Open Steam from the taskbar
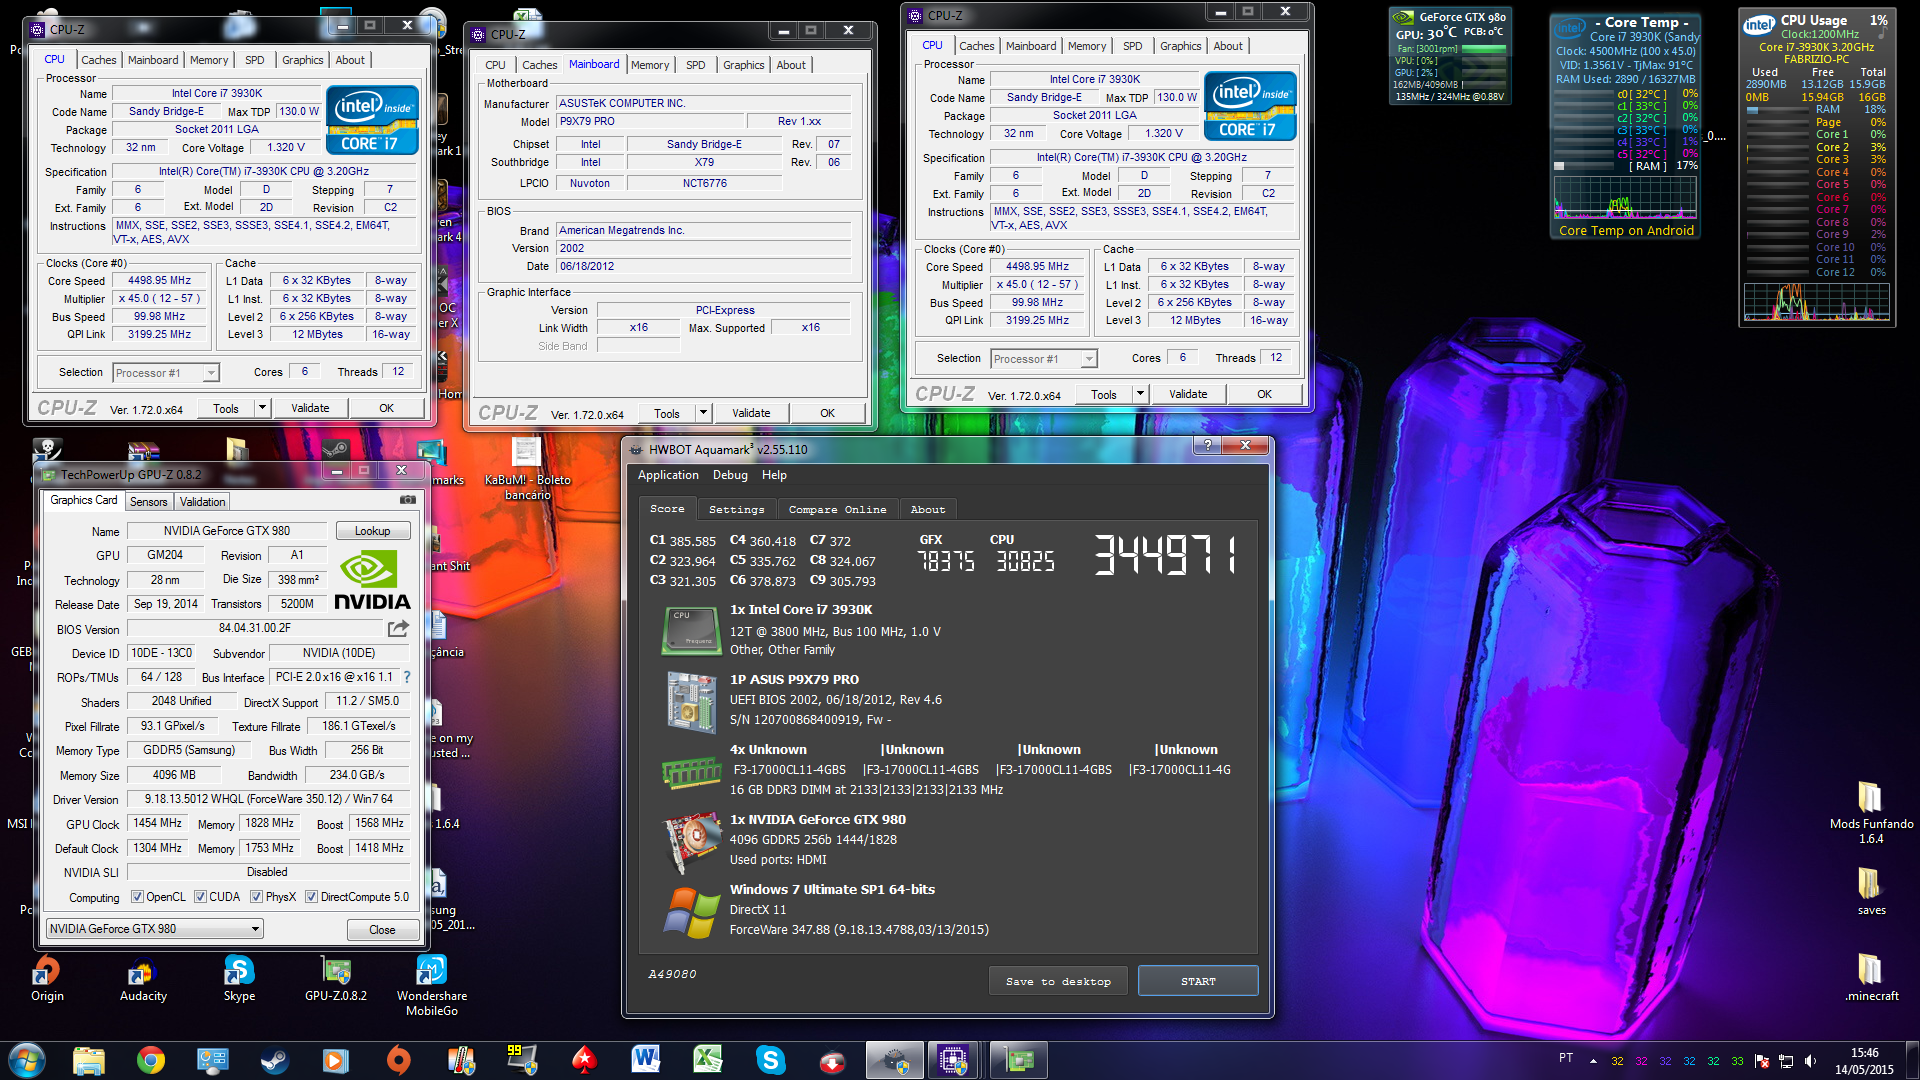The image size is (1920, 1080). 275,1060
